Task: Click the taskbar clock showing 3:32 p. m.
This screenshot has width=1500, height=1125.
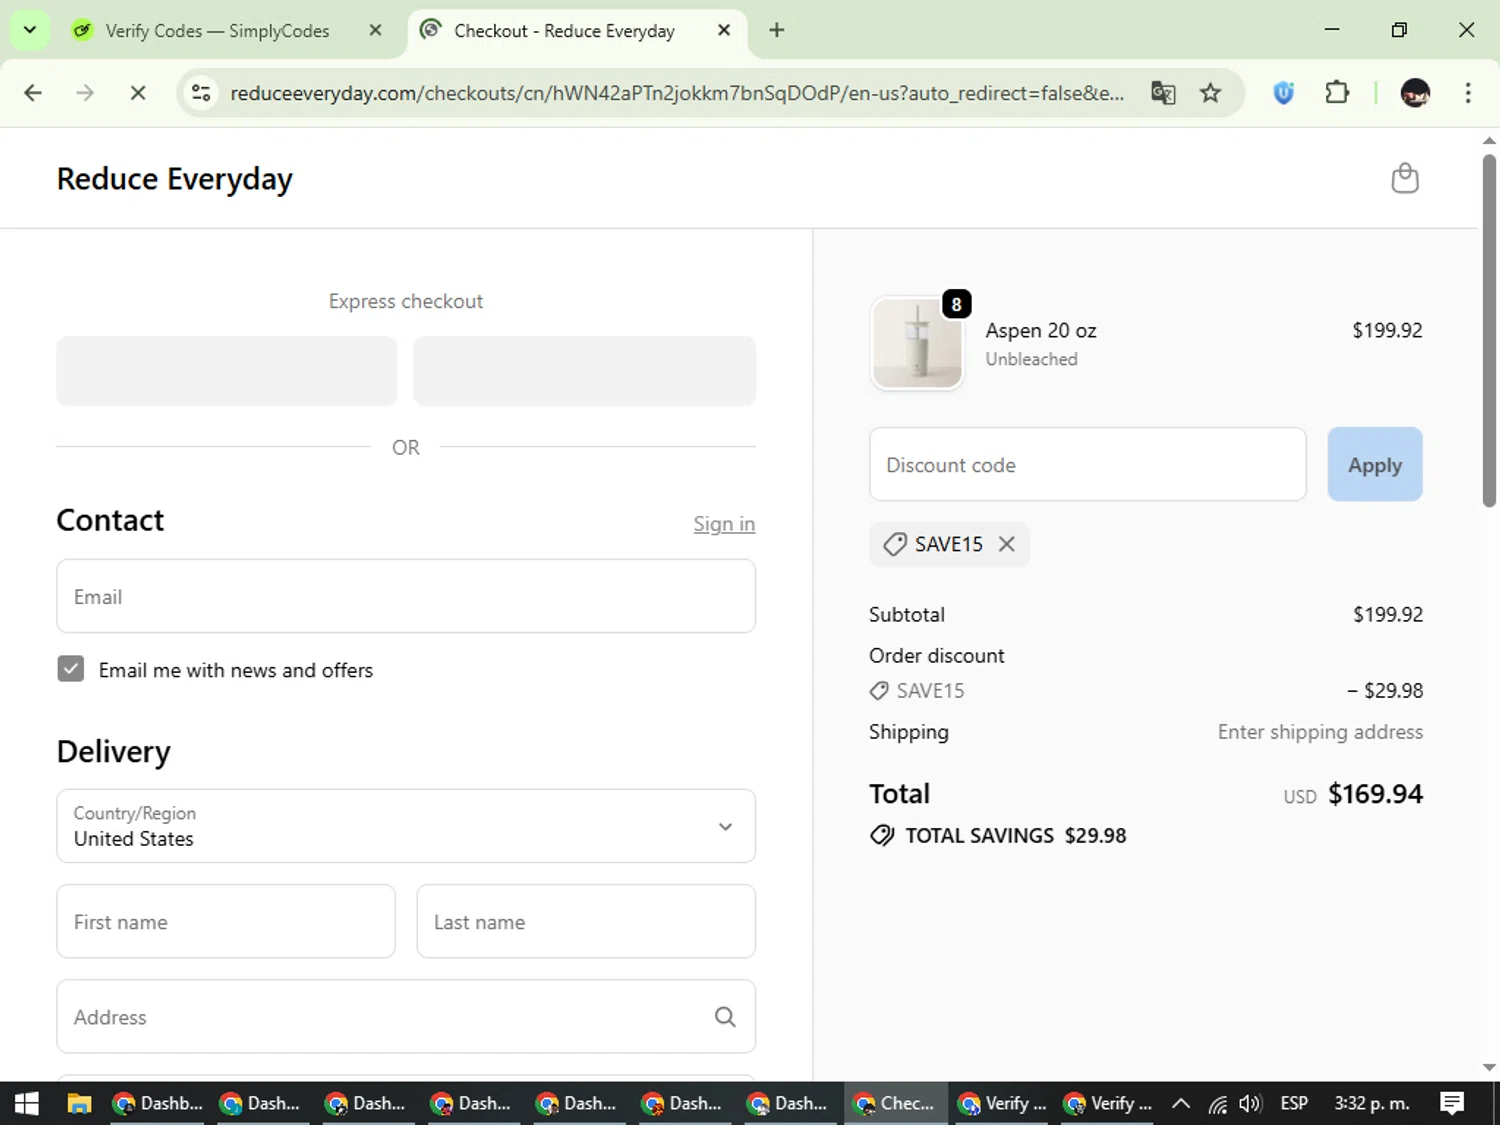Action: (1372, 1103)
